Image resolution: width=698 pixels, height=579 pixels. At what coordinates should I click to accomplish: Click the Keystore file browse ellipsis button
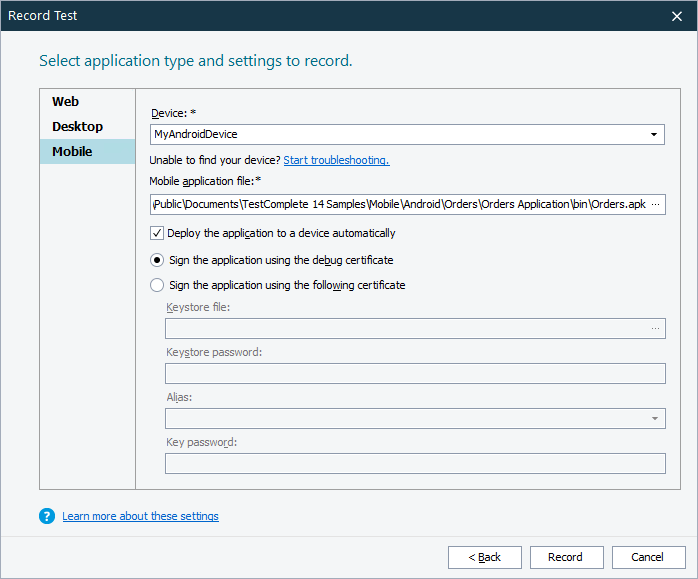coord(656,328)
